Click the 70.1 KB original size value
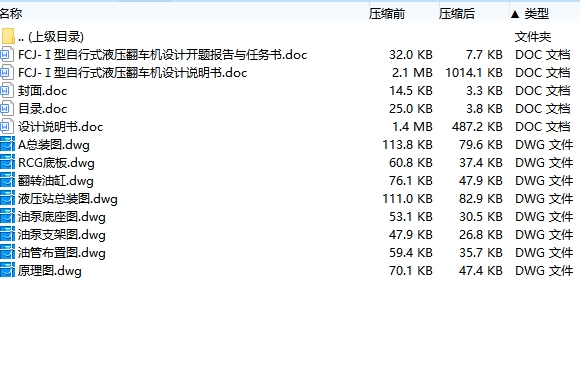 pos(411,271)
